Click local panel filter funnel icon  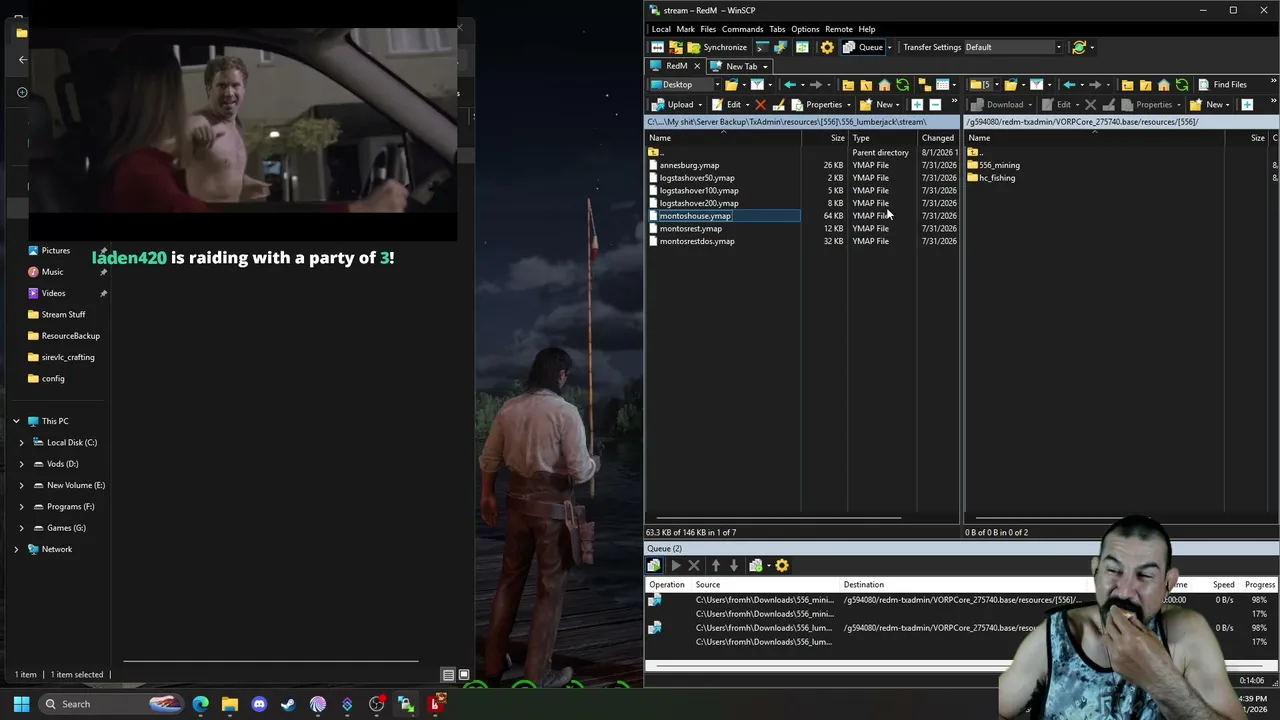tap(757, 85)
